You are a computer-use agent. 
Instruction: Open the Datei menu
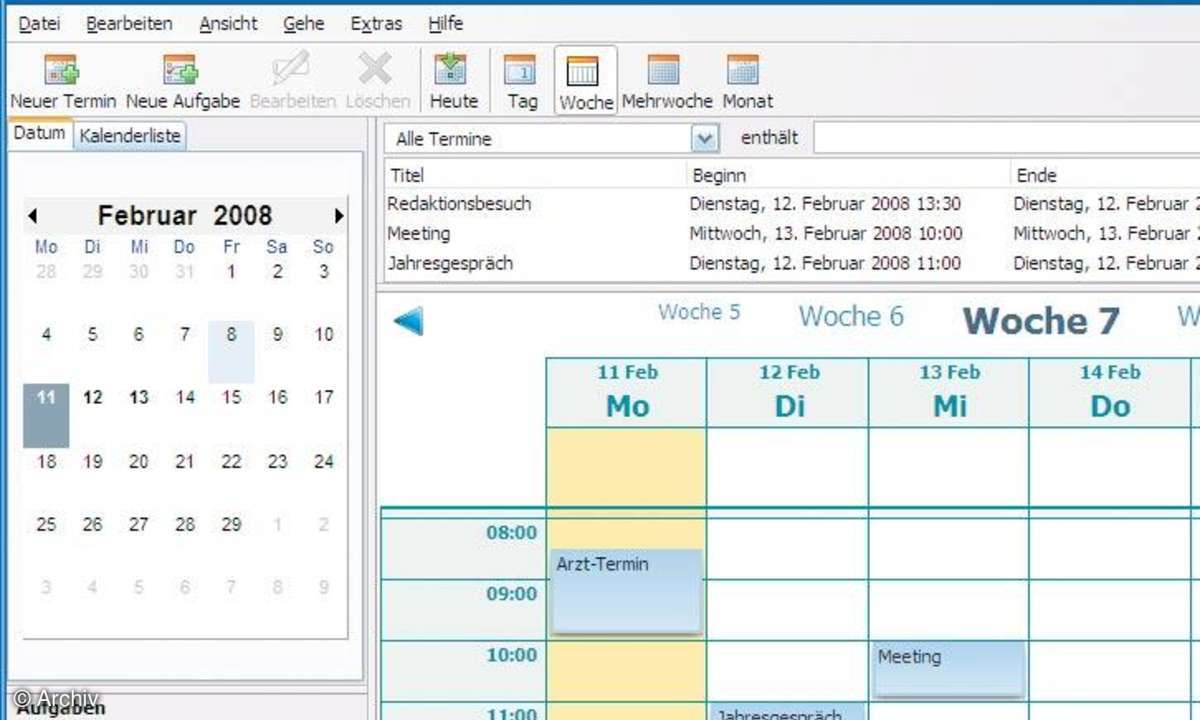tap(39, 23)
